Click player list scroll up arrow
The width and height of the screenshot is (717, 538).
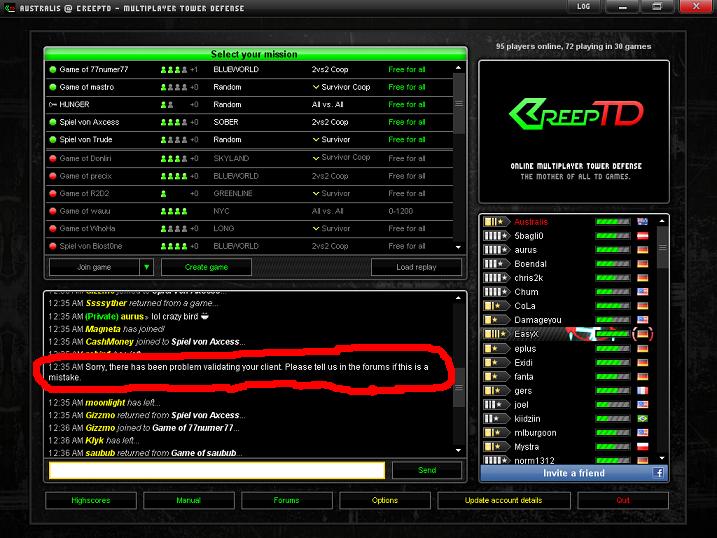(662, 221)
